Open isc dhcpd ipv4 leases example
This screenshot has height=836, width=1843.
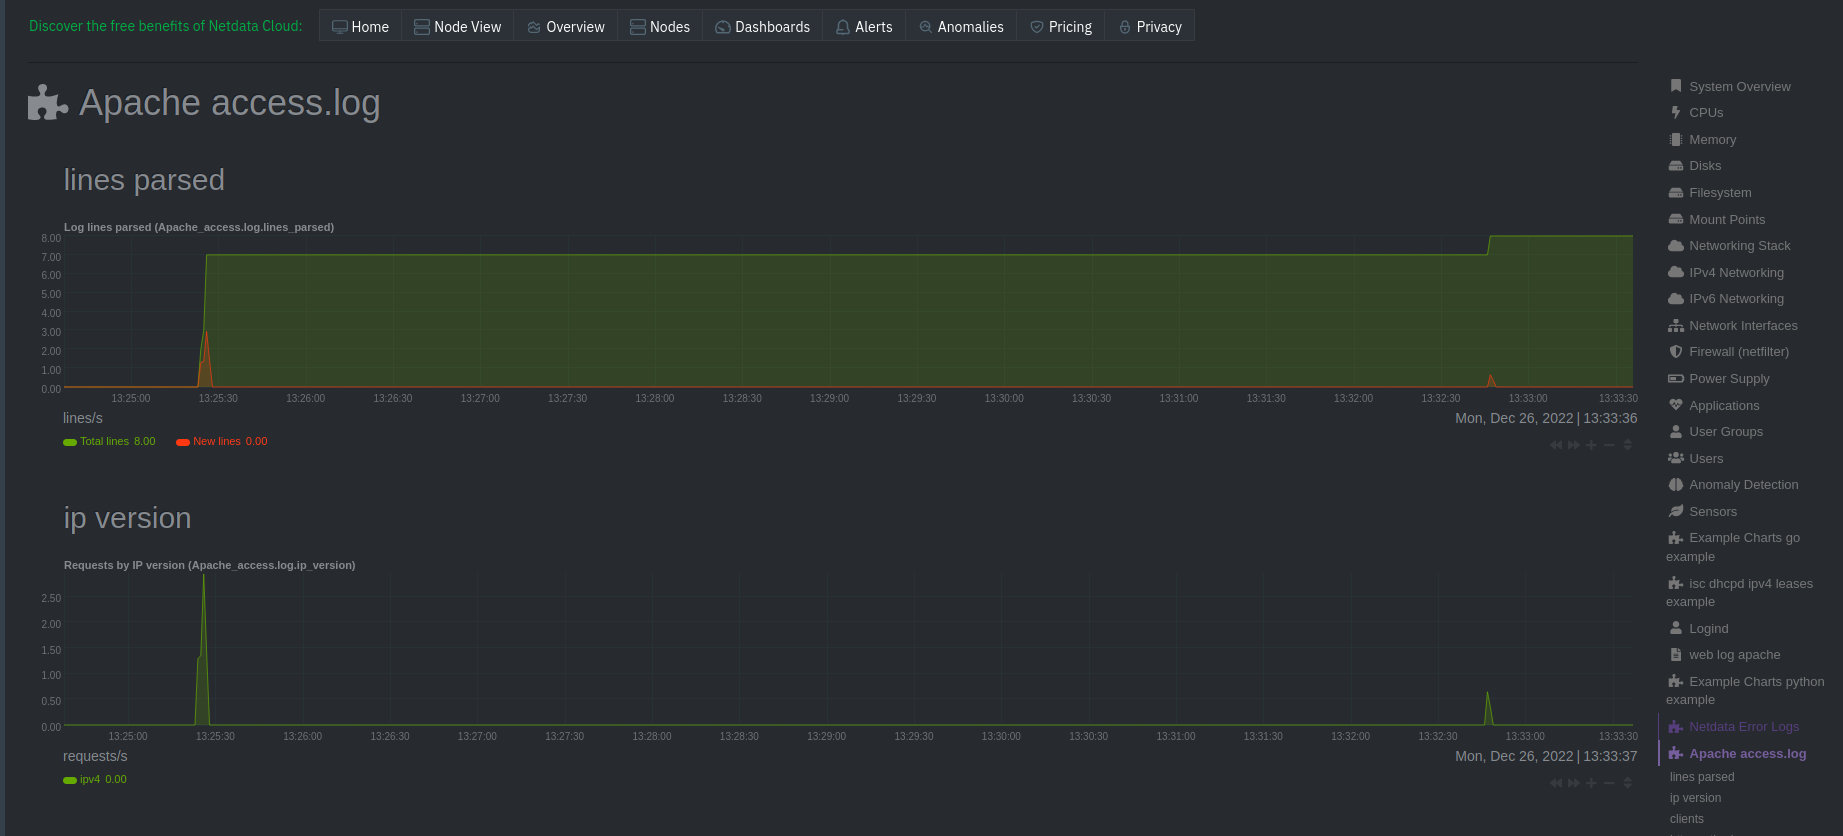(1740, 593)
